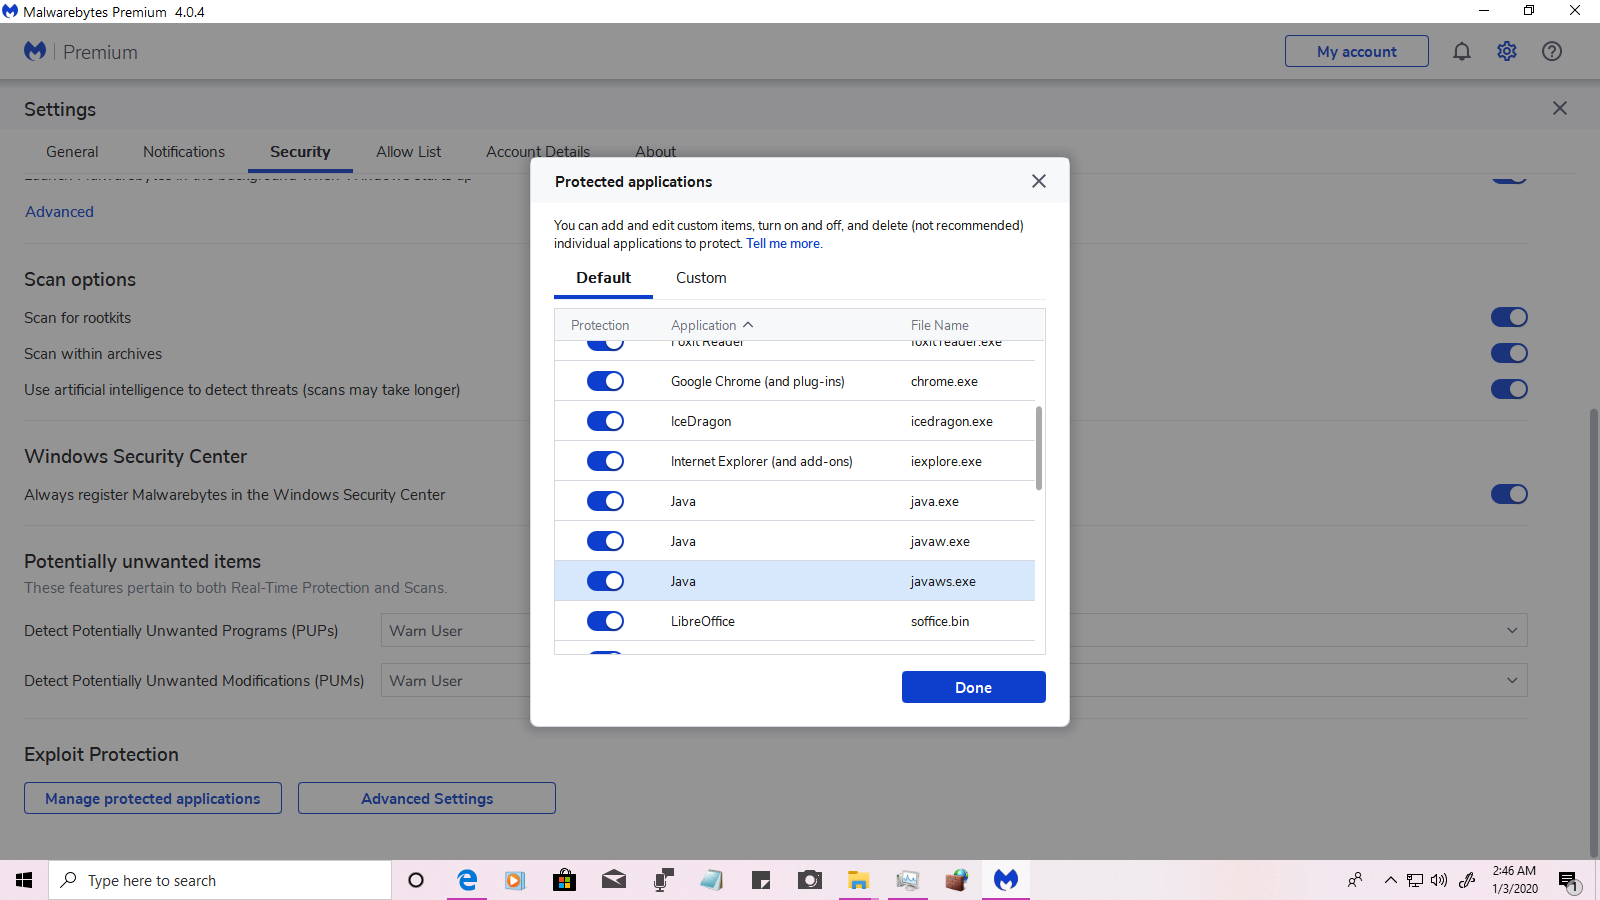Open the Notifications settings tab

pyautogui.click(x=184, y=152)
